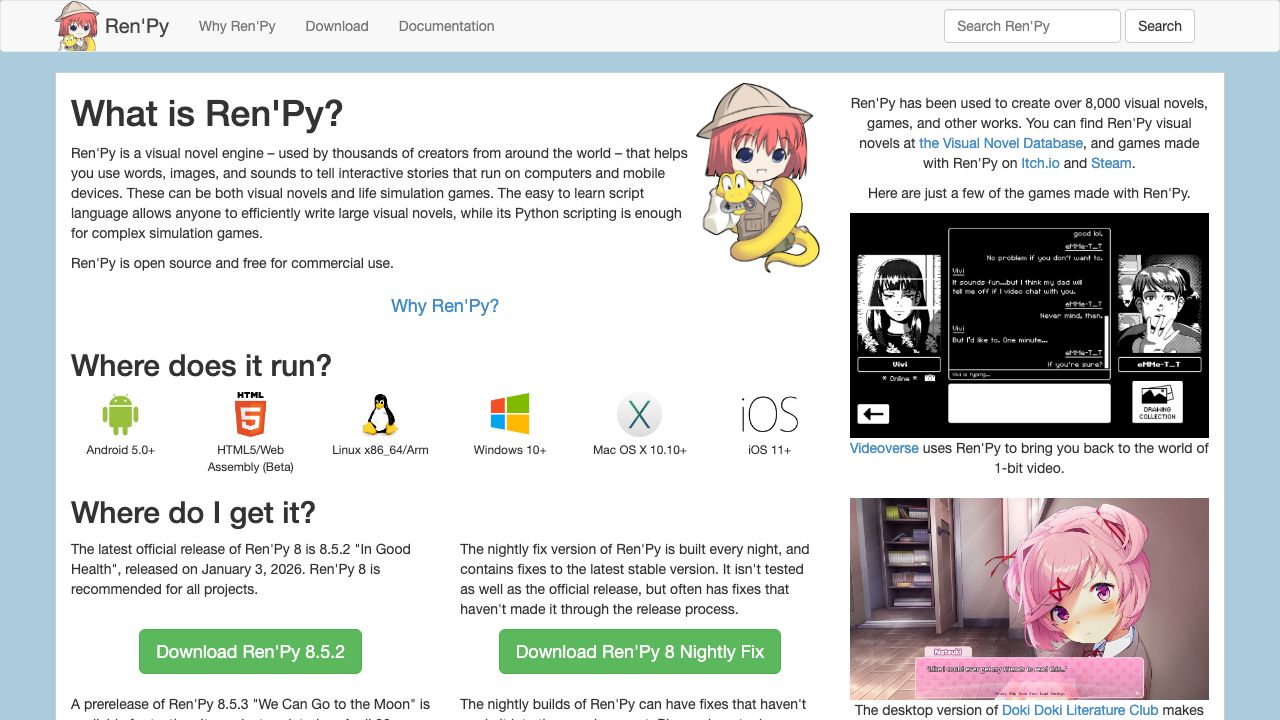Click the Doki Doki Literature Club screenshot

click(x=1029, y=599)
